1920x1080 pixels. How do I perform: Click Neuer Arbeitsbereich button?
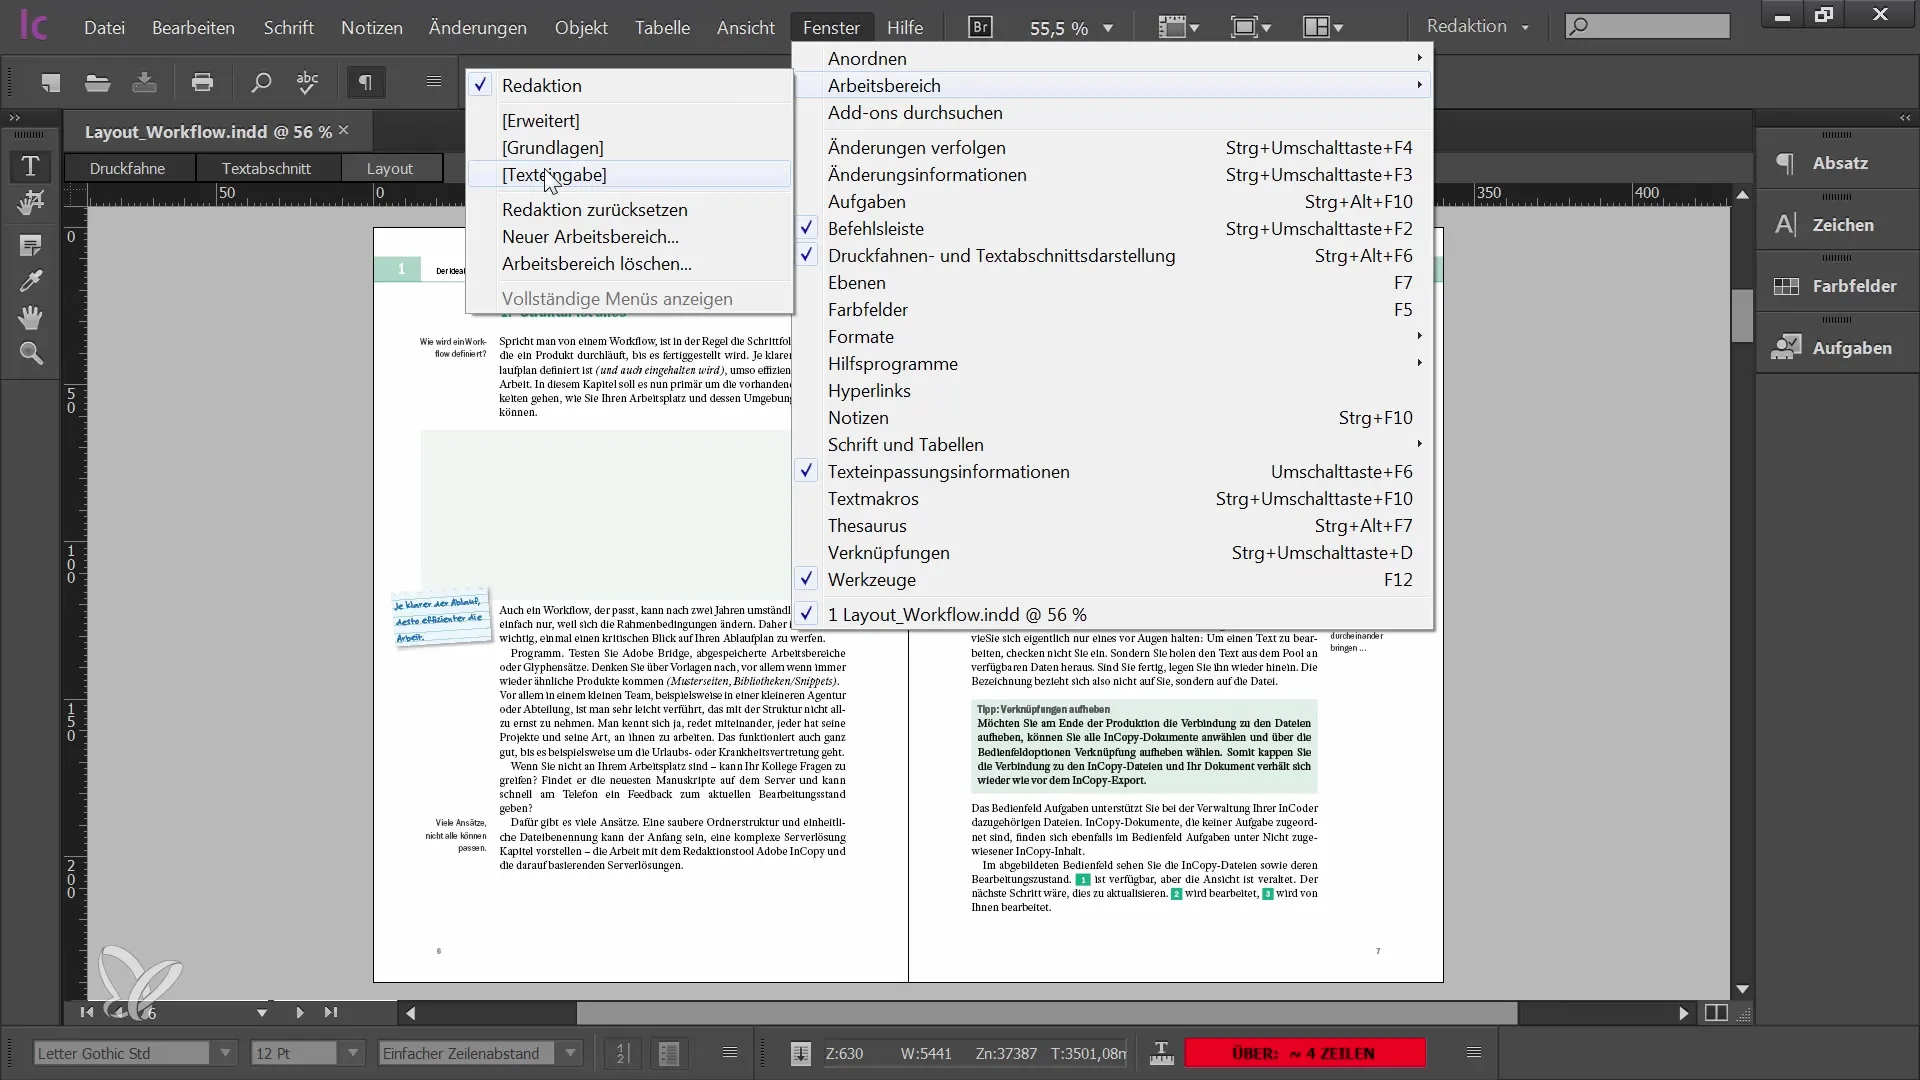pos(591,236)
